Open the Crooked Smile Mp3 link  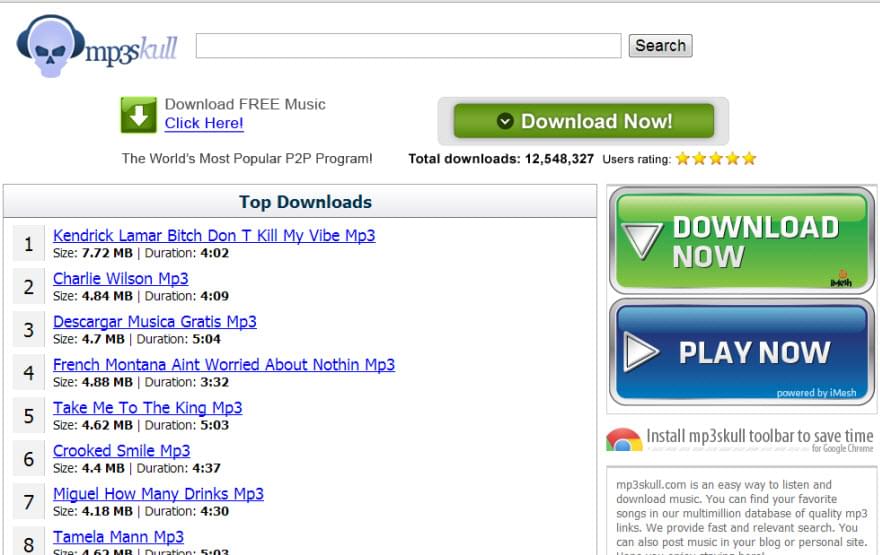point(122,451)
